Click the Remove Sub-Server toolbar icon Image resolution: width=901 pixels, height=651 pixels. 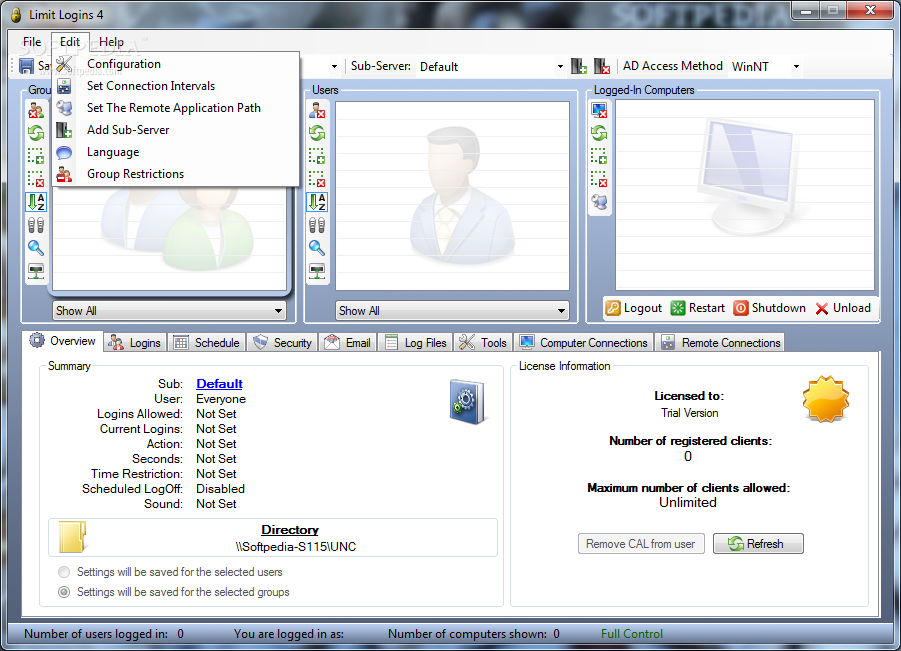click(x=602, y=66)
